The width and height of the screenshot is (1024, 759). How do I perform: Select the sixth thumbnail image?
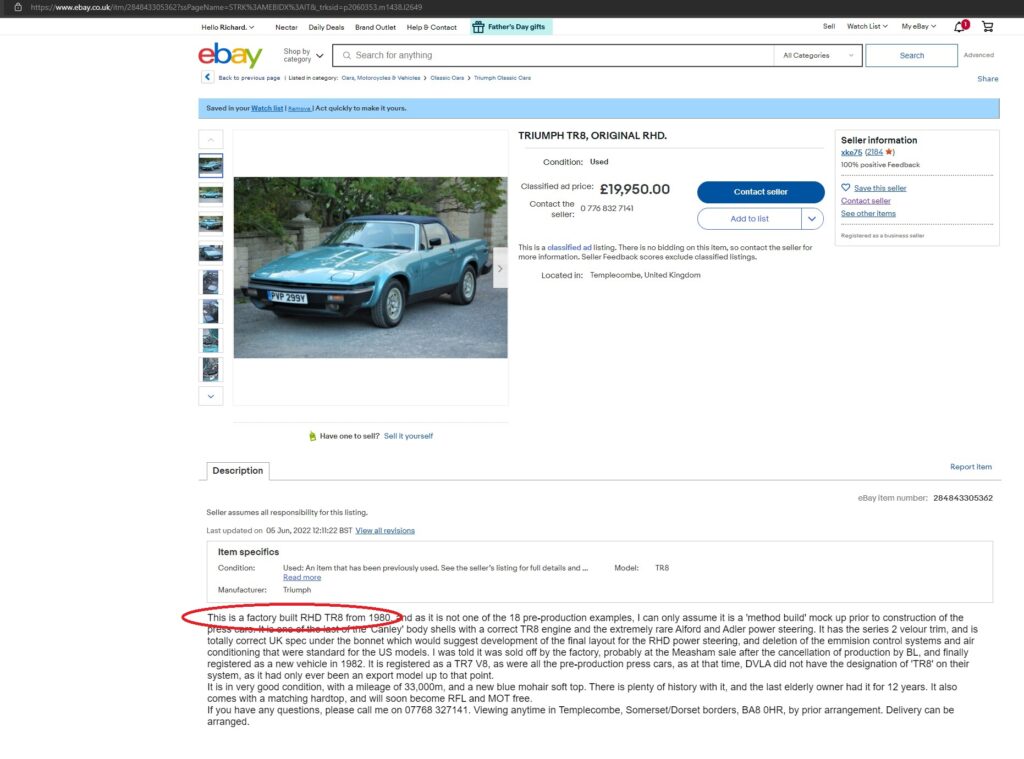210,311
